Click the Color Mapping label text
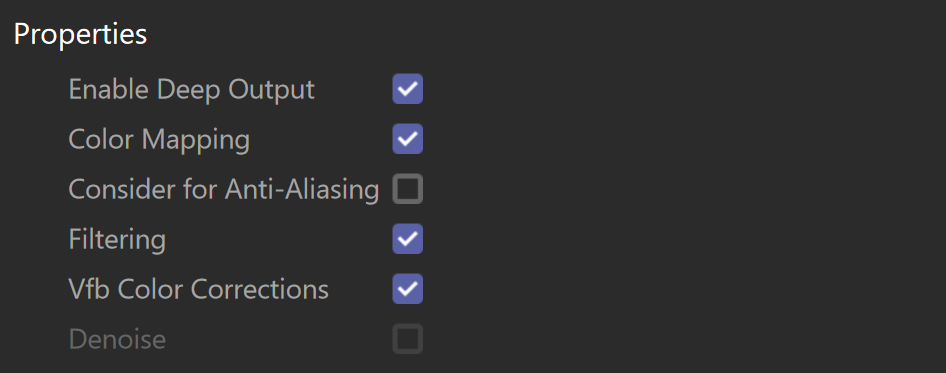Viewport: 946px width, 373px height. click(x=159, y=140)
